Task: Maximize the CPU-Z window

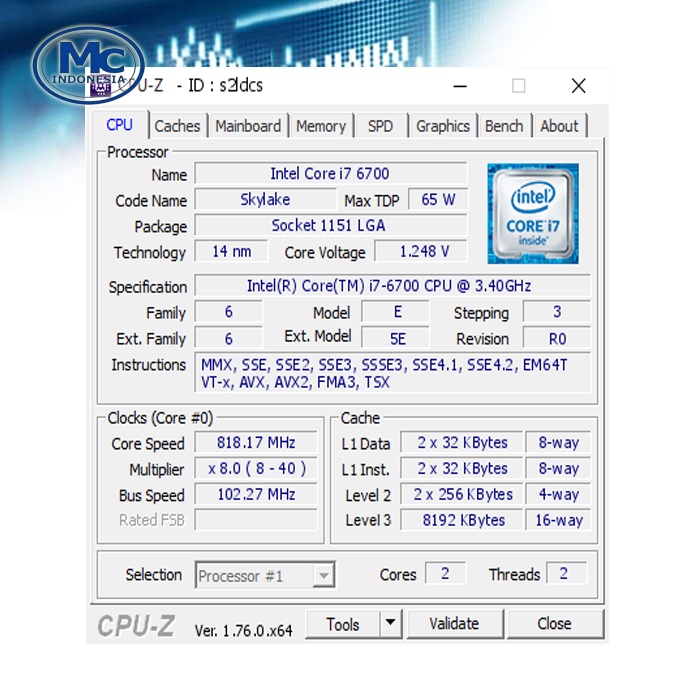Action: coord(518,86)
